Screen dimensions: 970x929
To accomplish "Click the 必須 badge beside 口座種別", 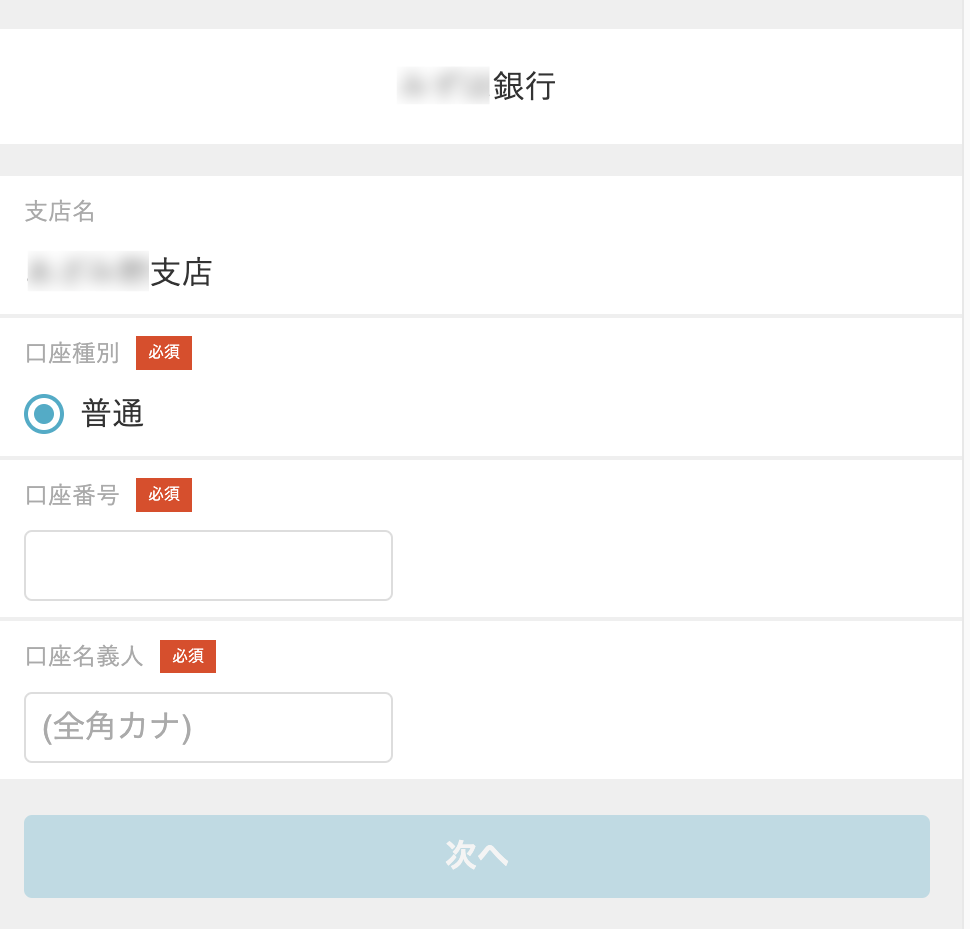I will pos(164,353).
